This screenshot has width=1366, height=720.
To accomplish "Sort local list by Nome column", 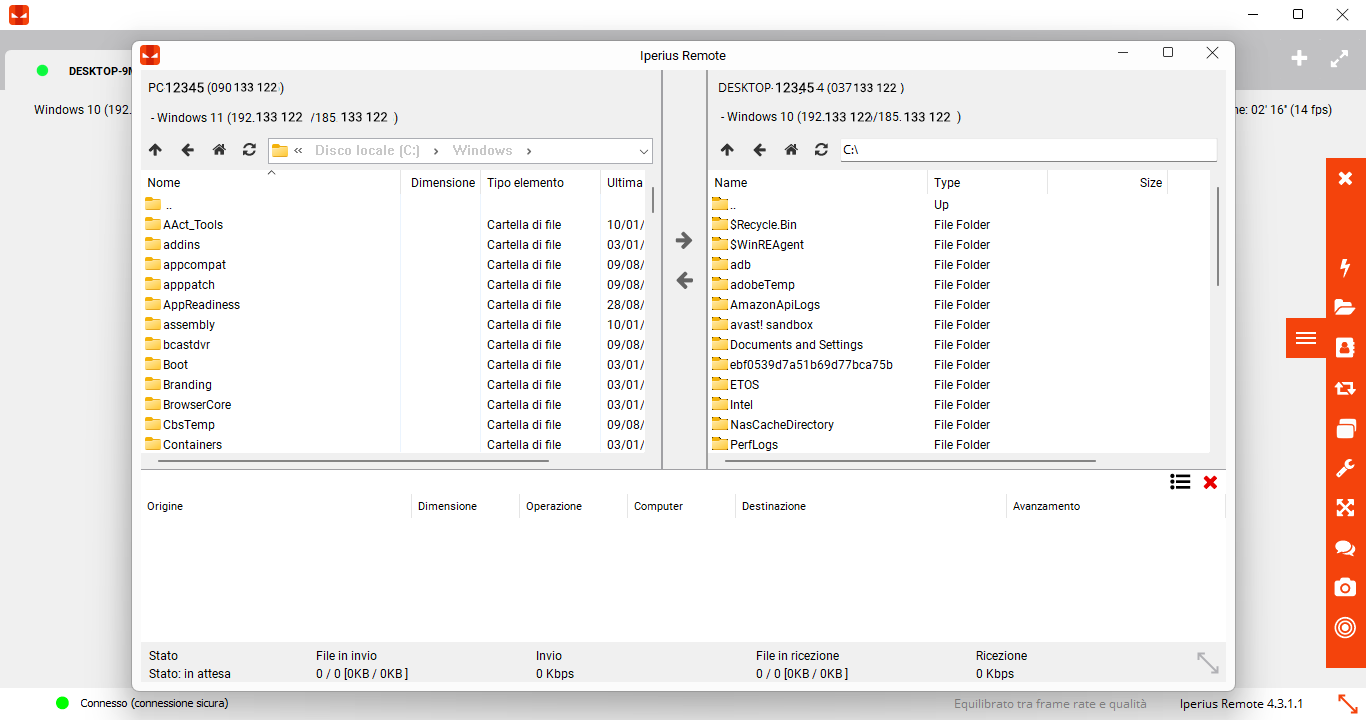I will point(270,183).
